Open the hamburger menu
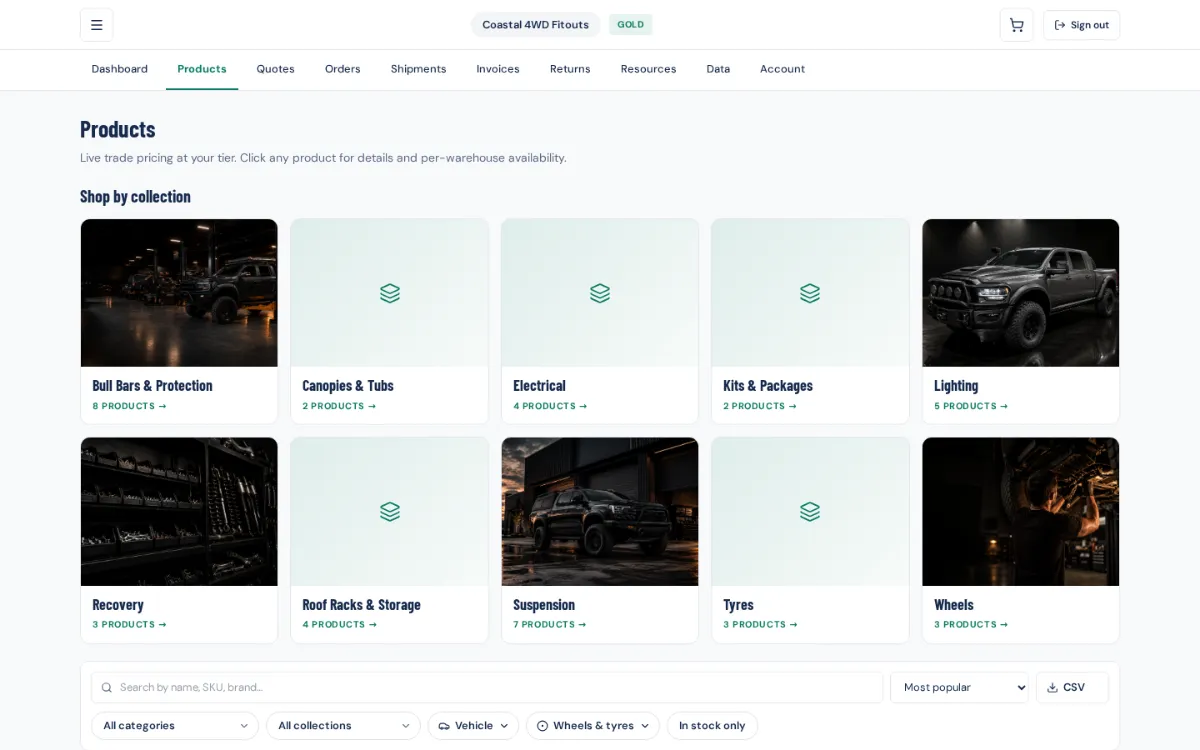Image resolution: width=1200 pixels, height=750 pixels. [x=97, y=25]
